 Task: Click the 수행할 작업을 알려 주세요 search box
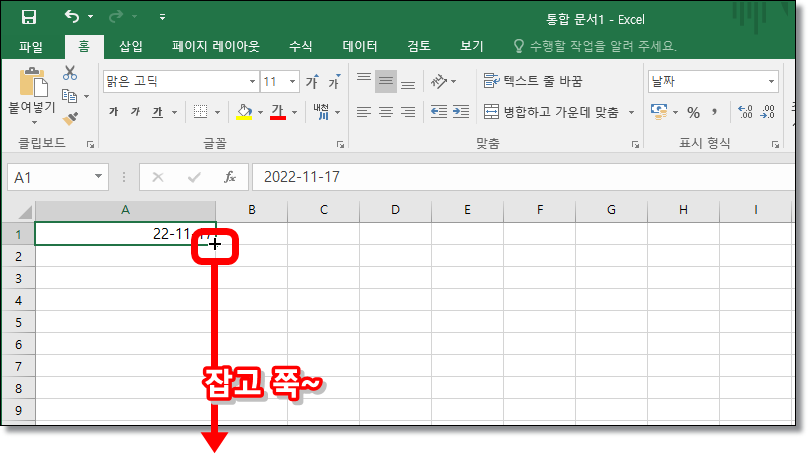(x=595, y=46)
